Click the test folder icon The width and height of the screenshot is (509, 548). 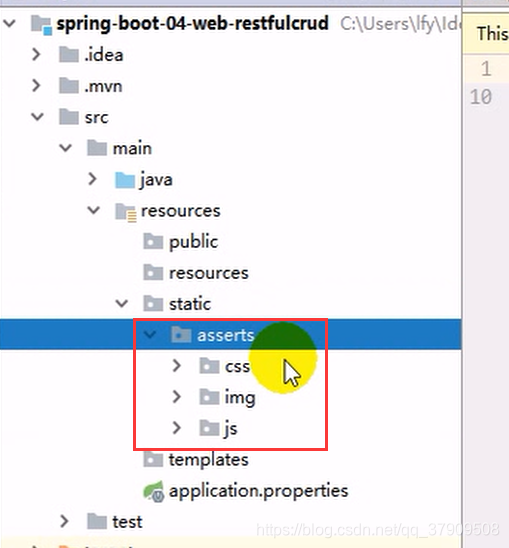[x=96, y=521]
